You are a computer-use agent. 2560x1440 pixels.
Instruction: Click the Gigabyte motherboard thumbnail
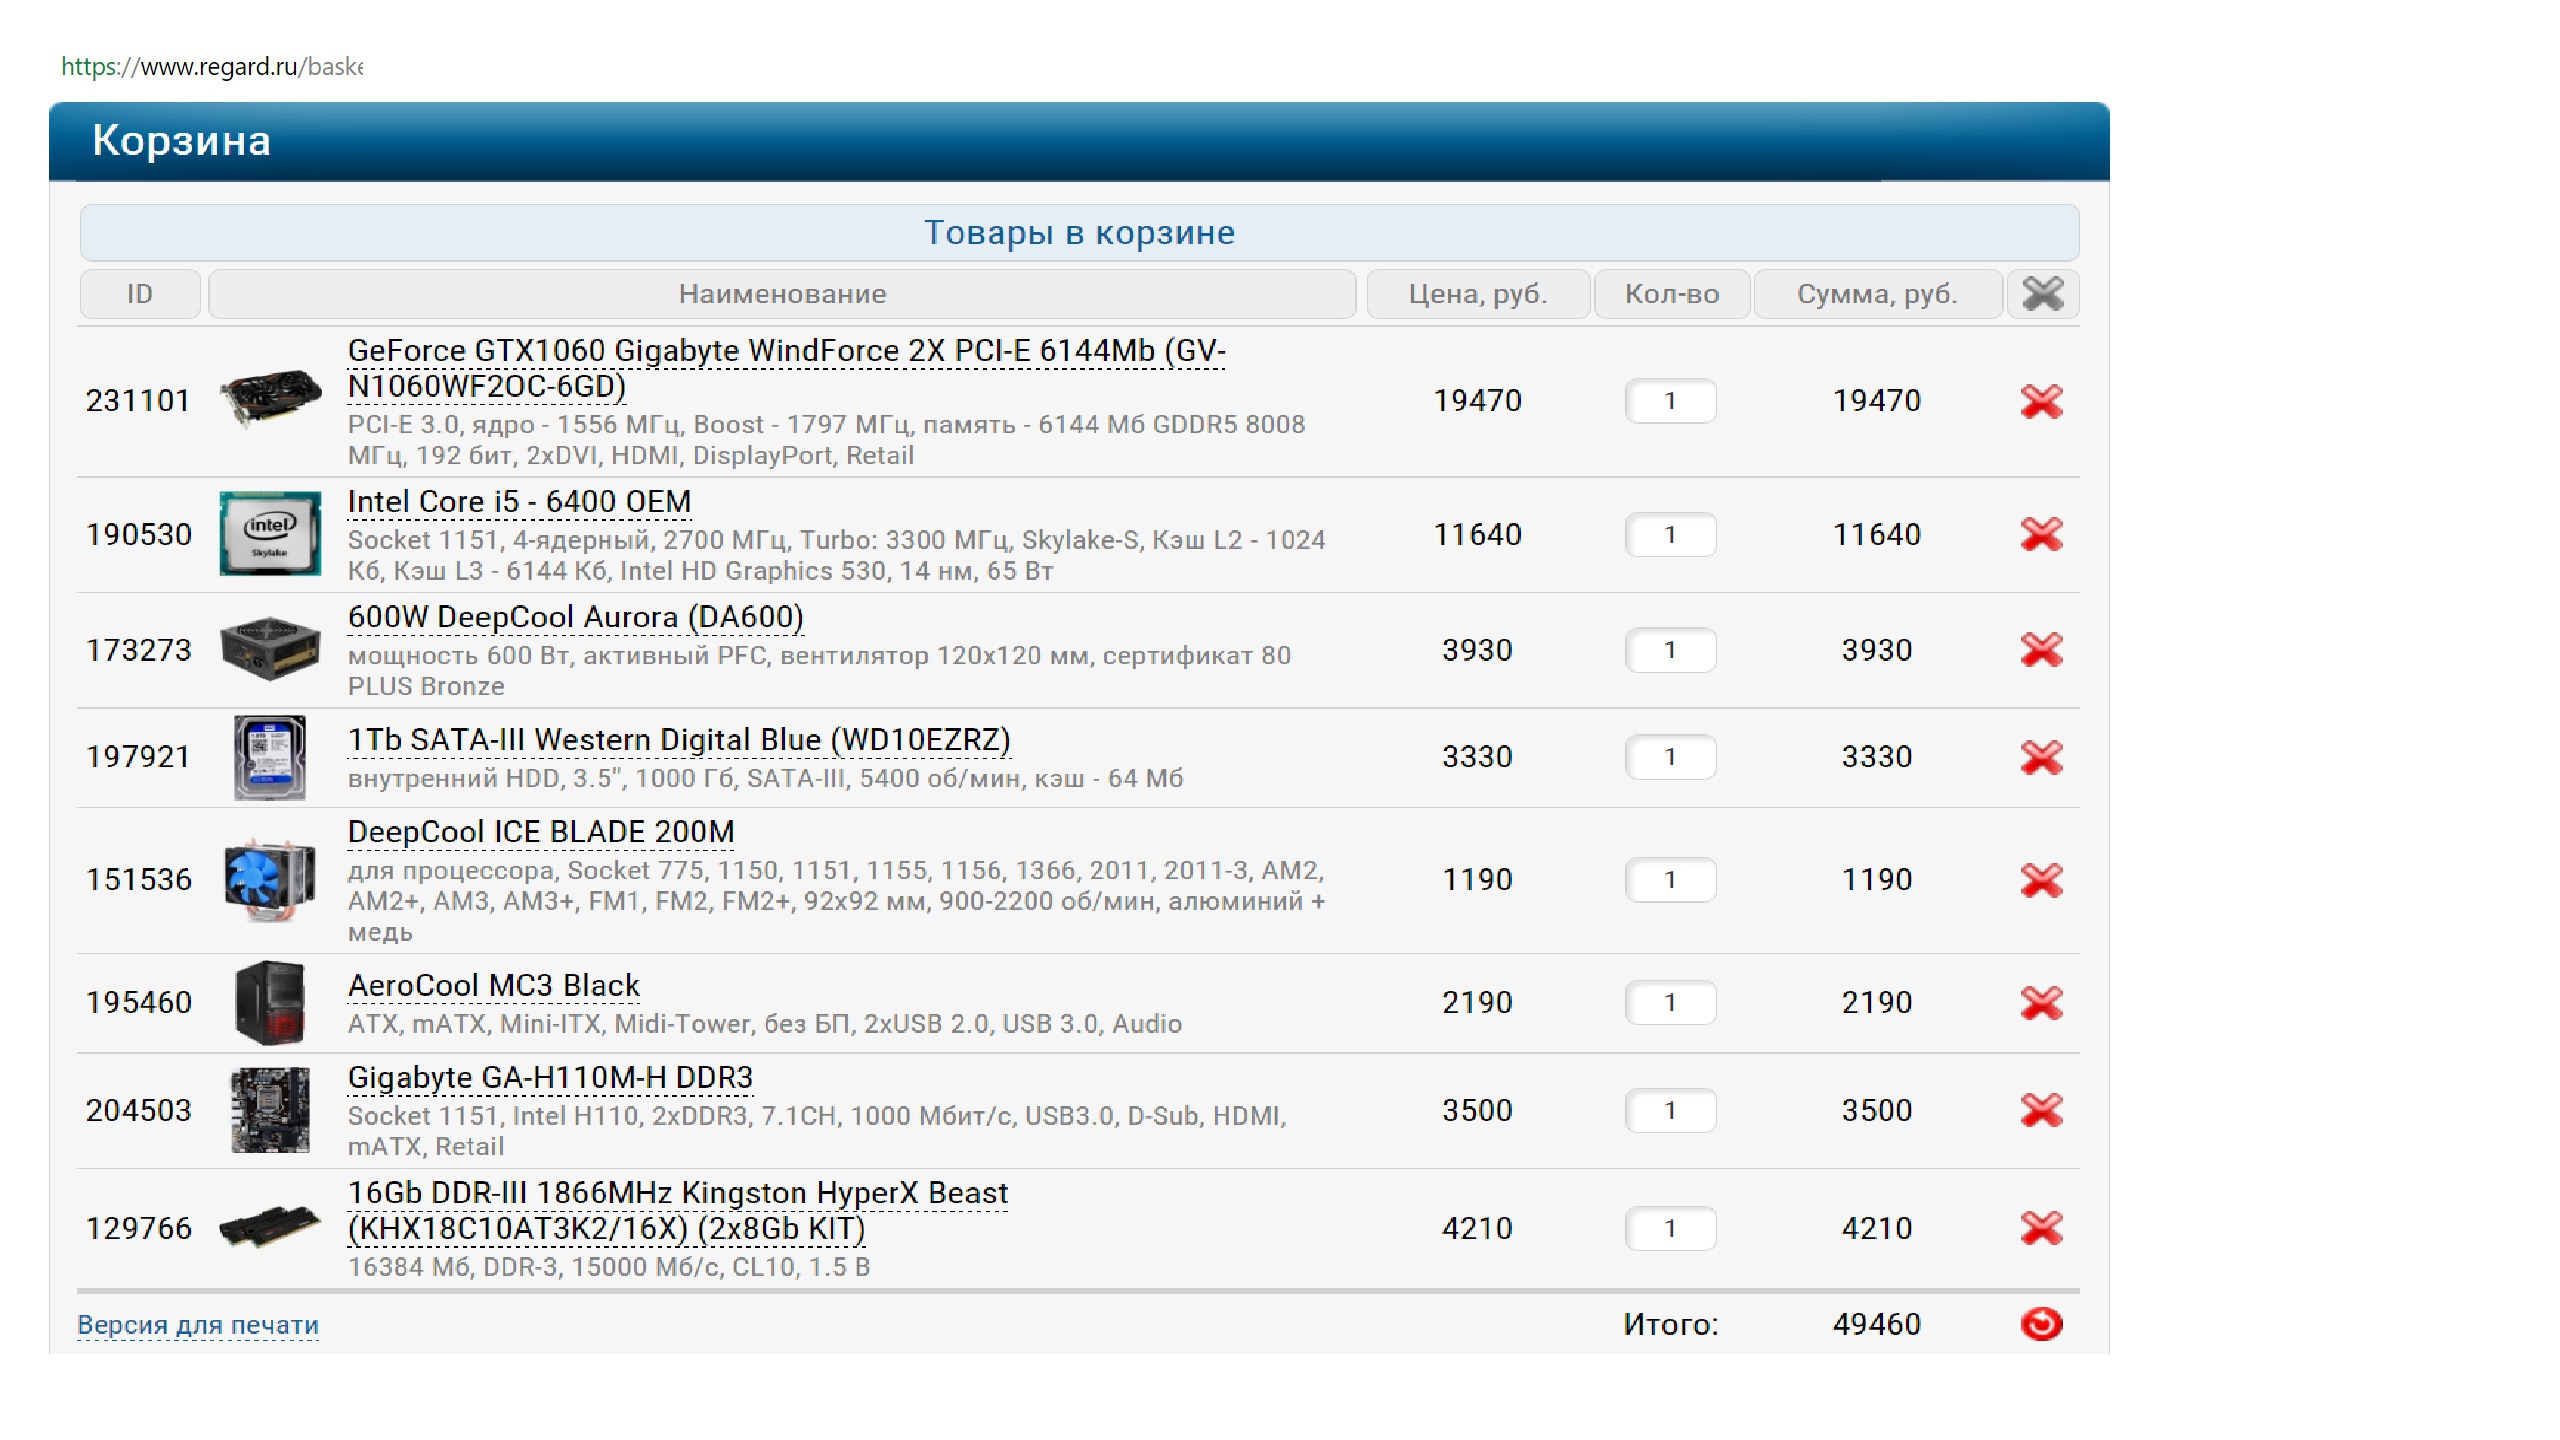point(270,1110)
